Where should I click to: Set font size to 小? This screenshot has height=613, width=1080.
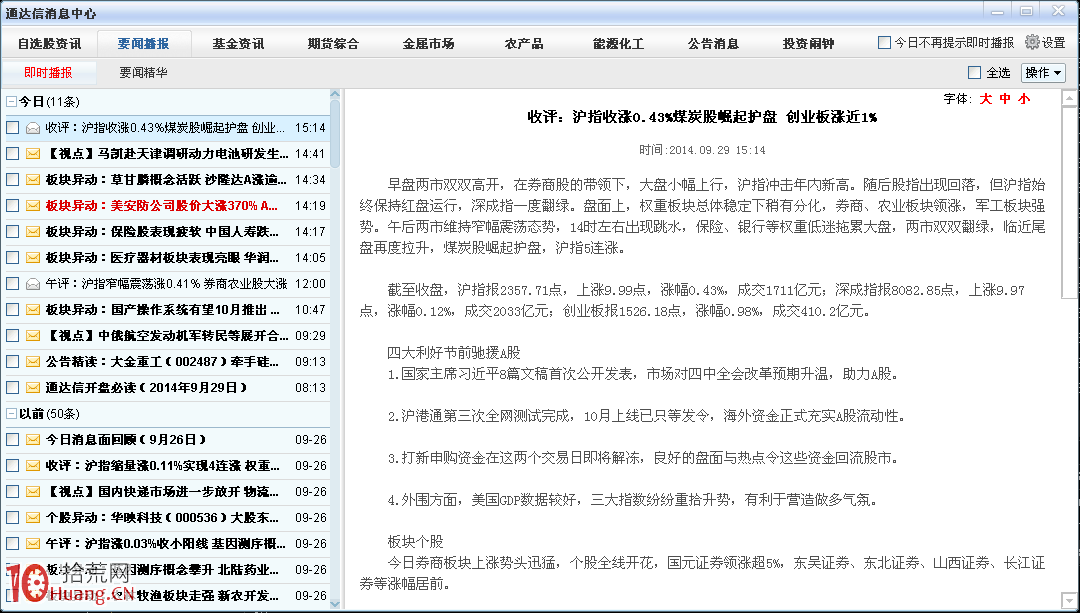(1024, 99)
